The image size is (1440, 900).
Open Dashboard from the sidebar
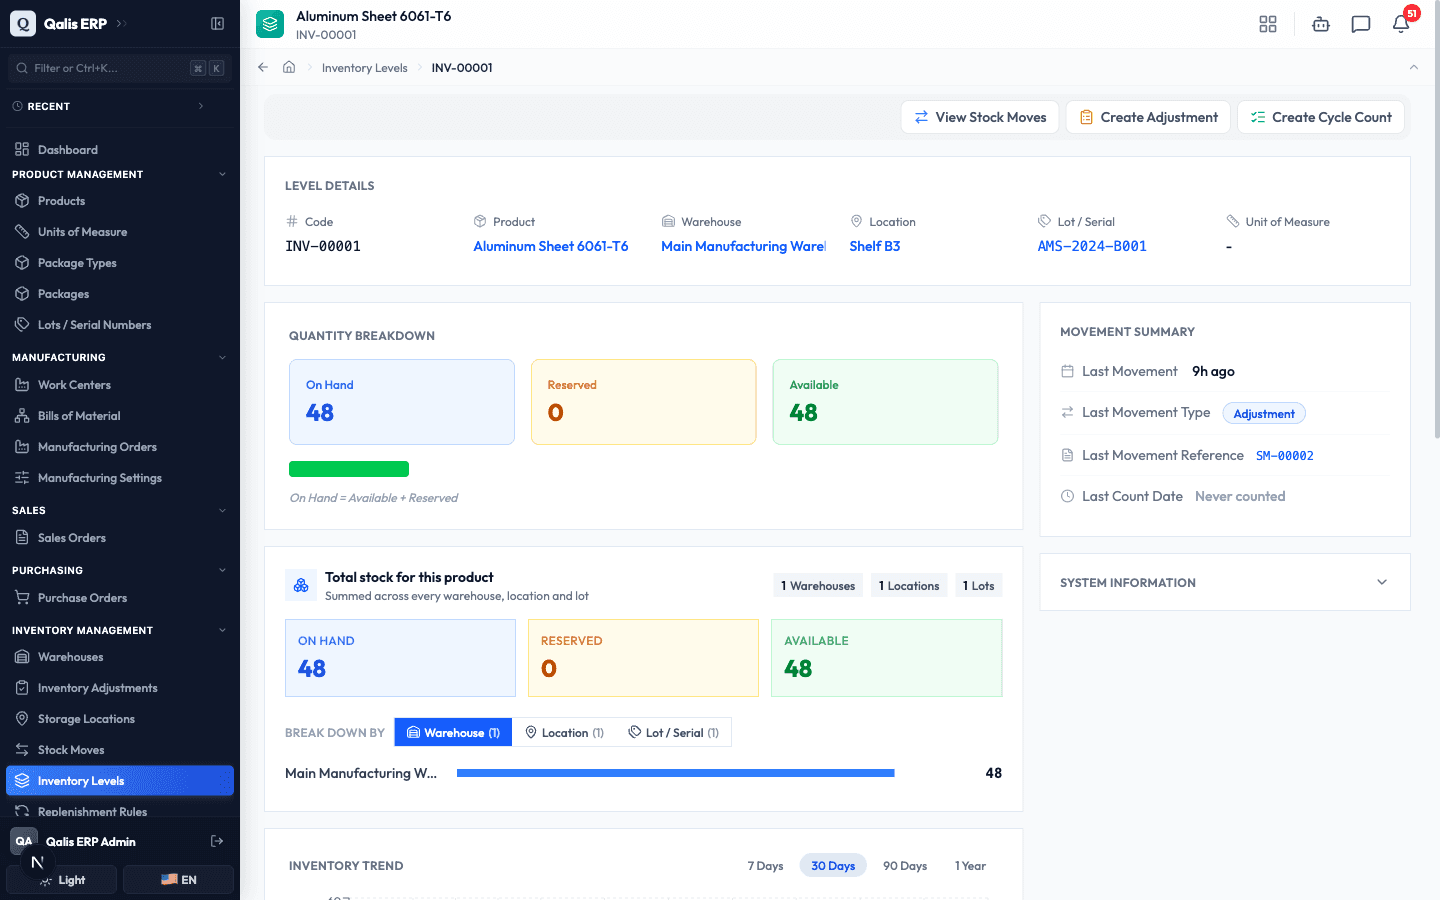120,150
